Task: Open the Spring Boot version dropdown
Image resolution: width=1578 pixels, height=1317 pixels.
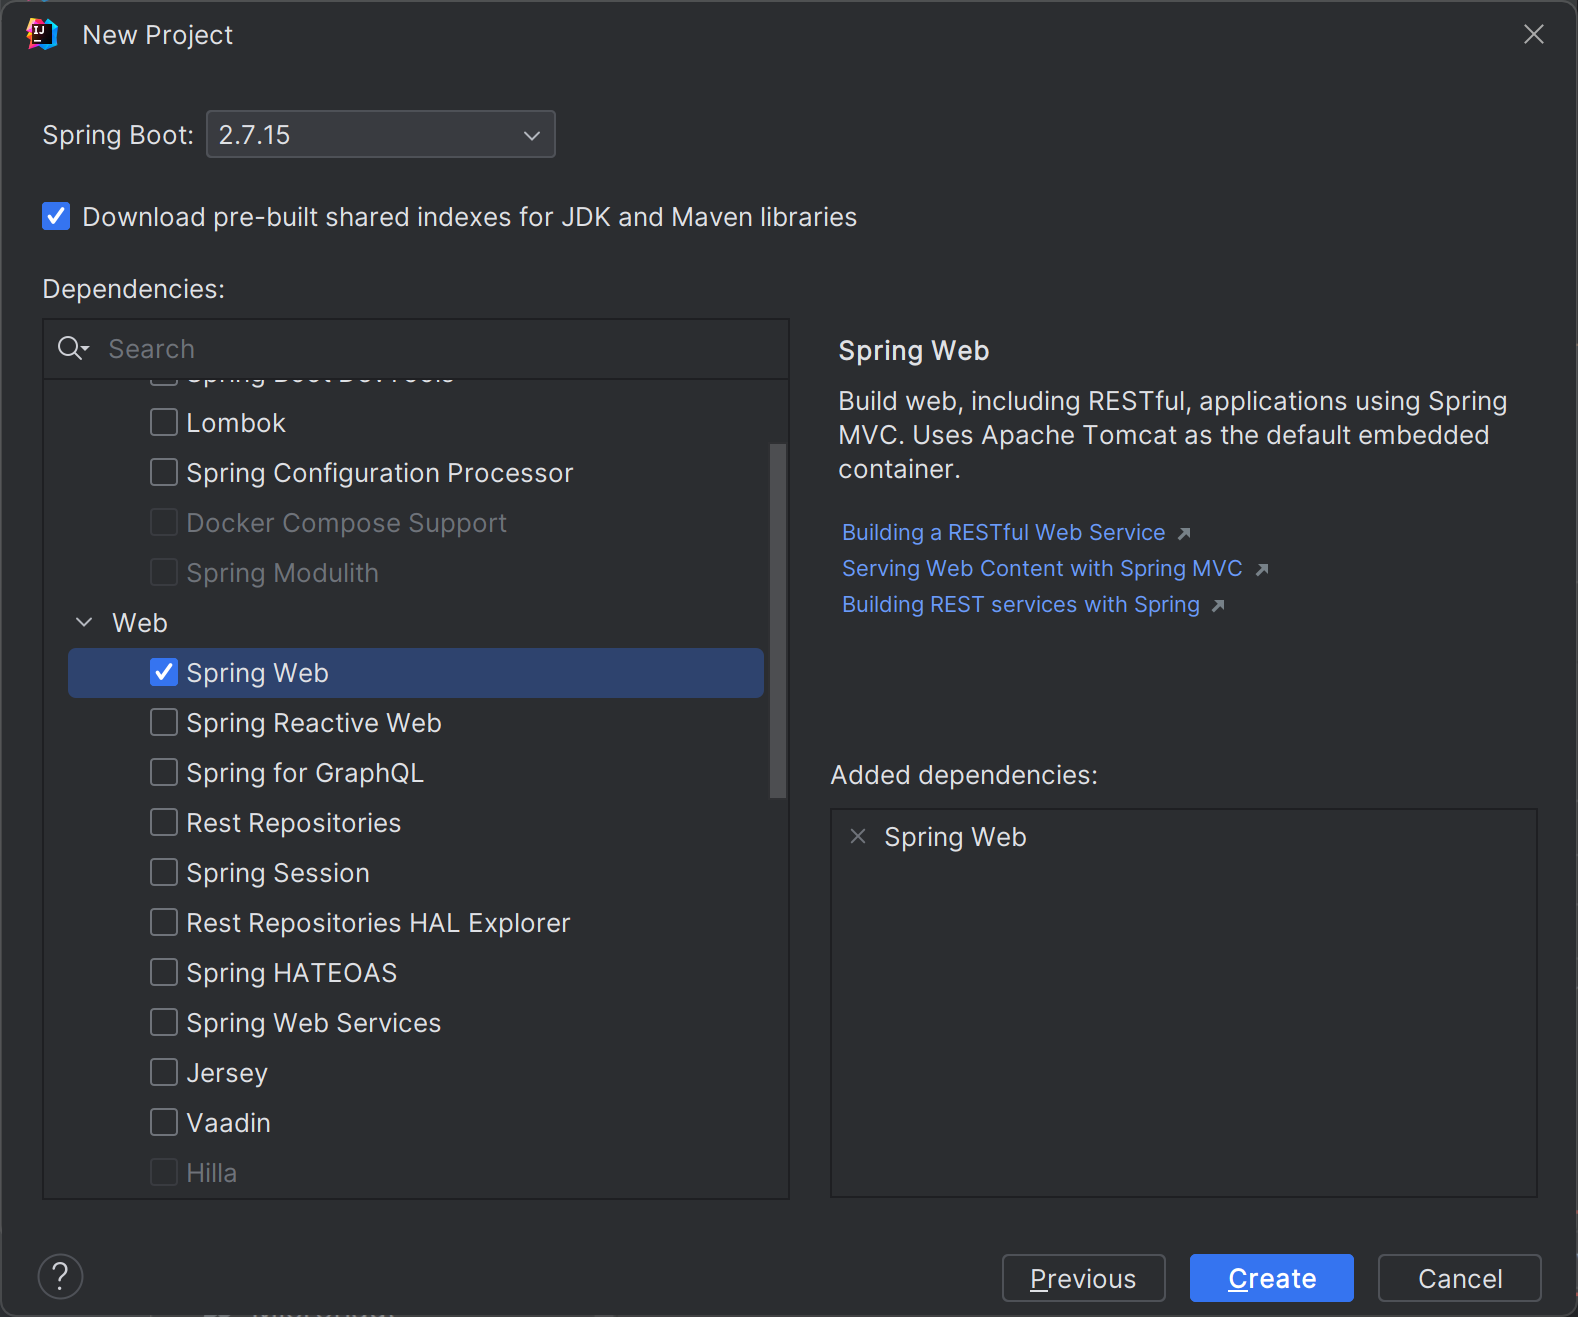Action: tap(380, 135)
